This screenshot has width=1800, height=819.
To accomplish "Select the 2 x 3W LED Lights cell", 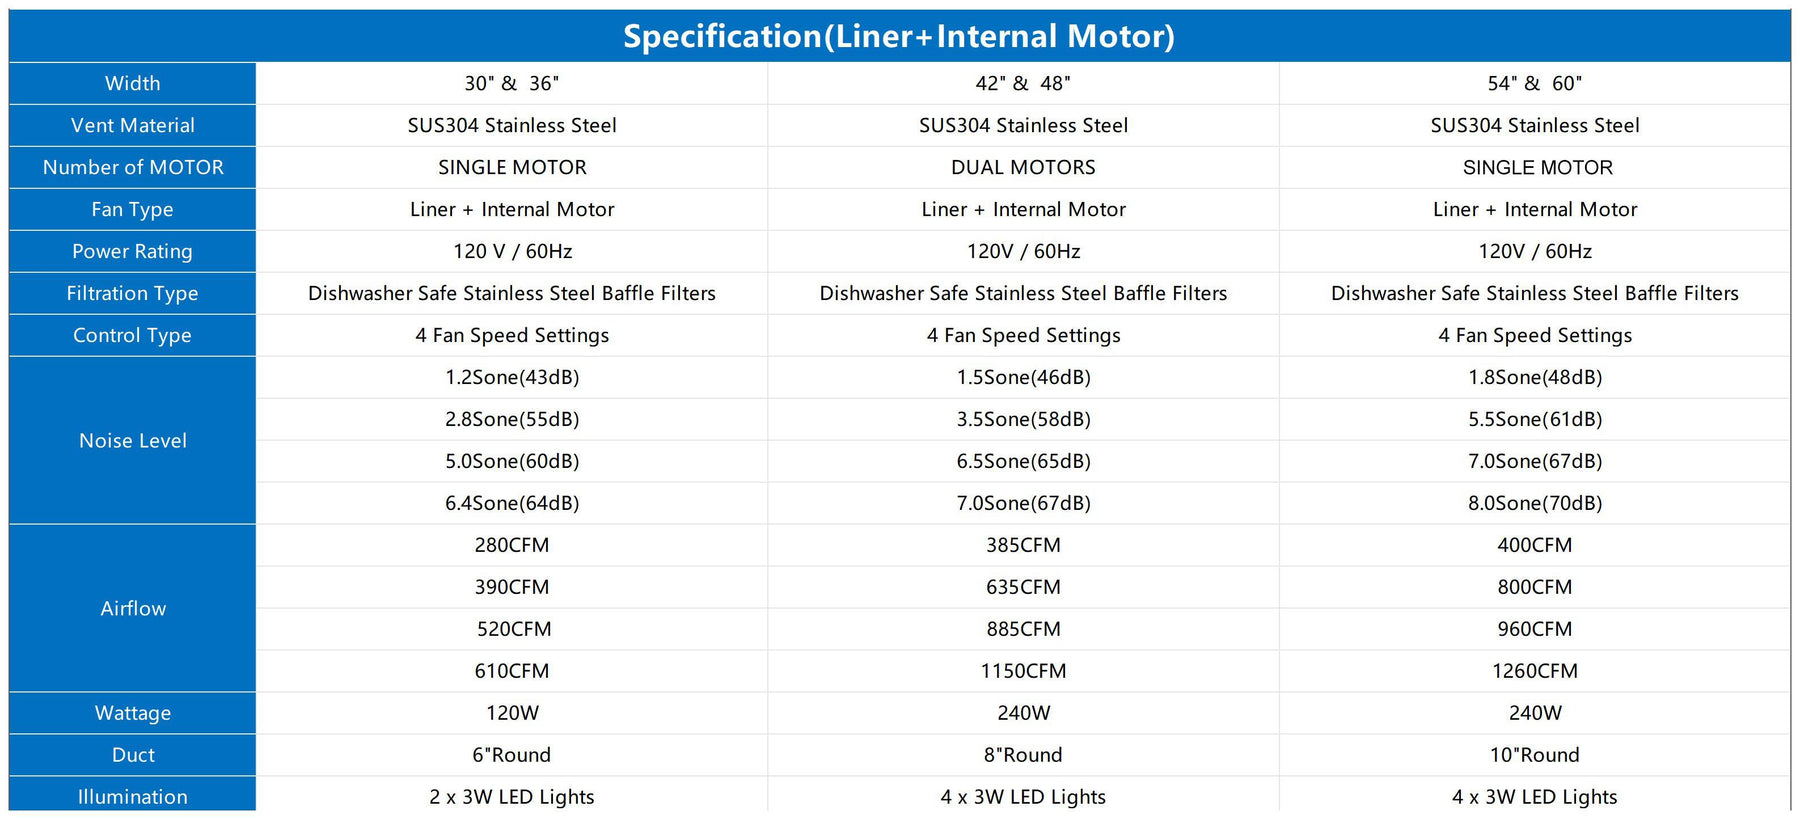I will (x=511, y=797).
